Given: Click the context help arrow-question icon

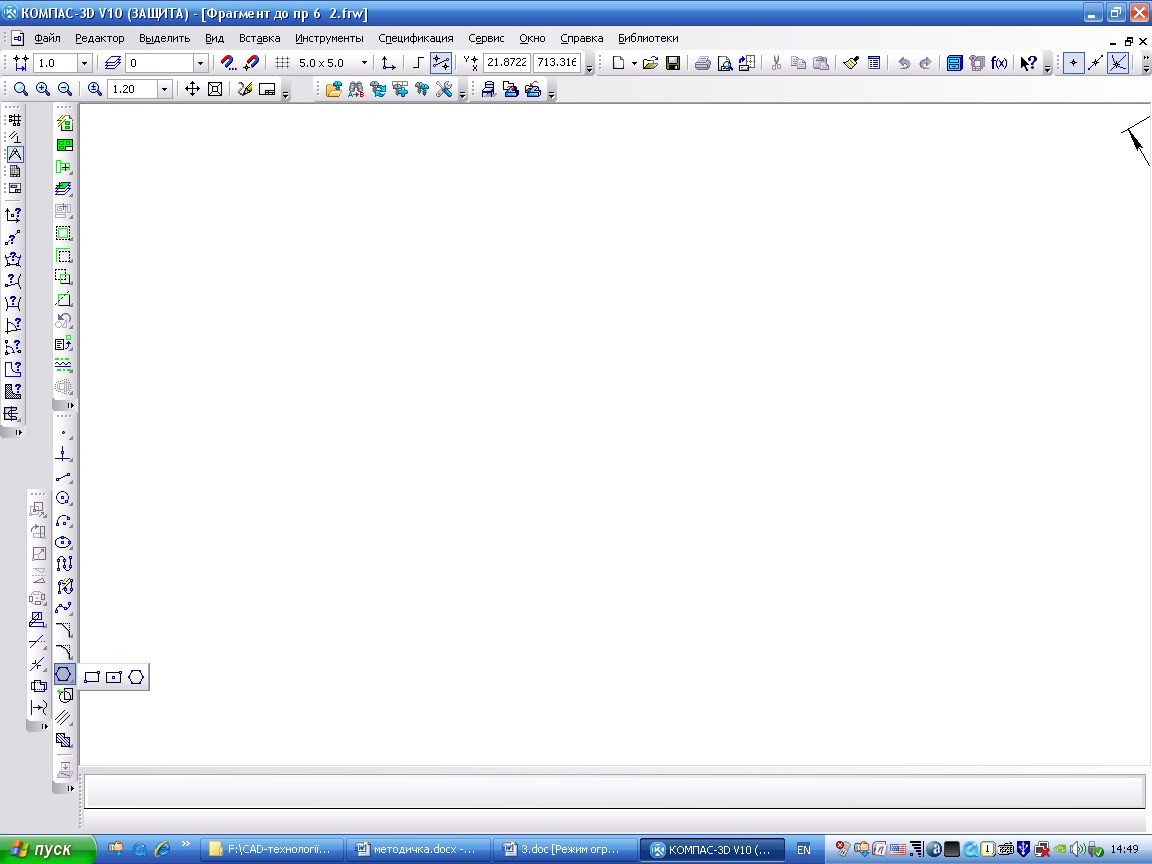Looking at the screenshot, I should [x=1028, y=63].
